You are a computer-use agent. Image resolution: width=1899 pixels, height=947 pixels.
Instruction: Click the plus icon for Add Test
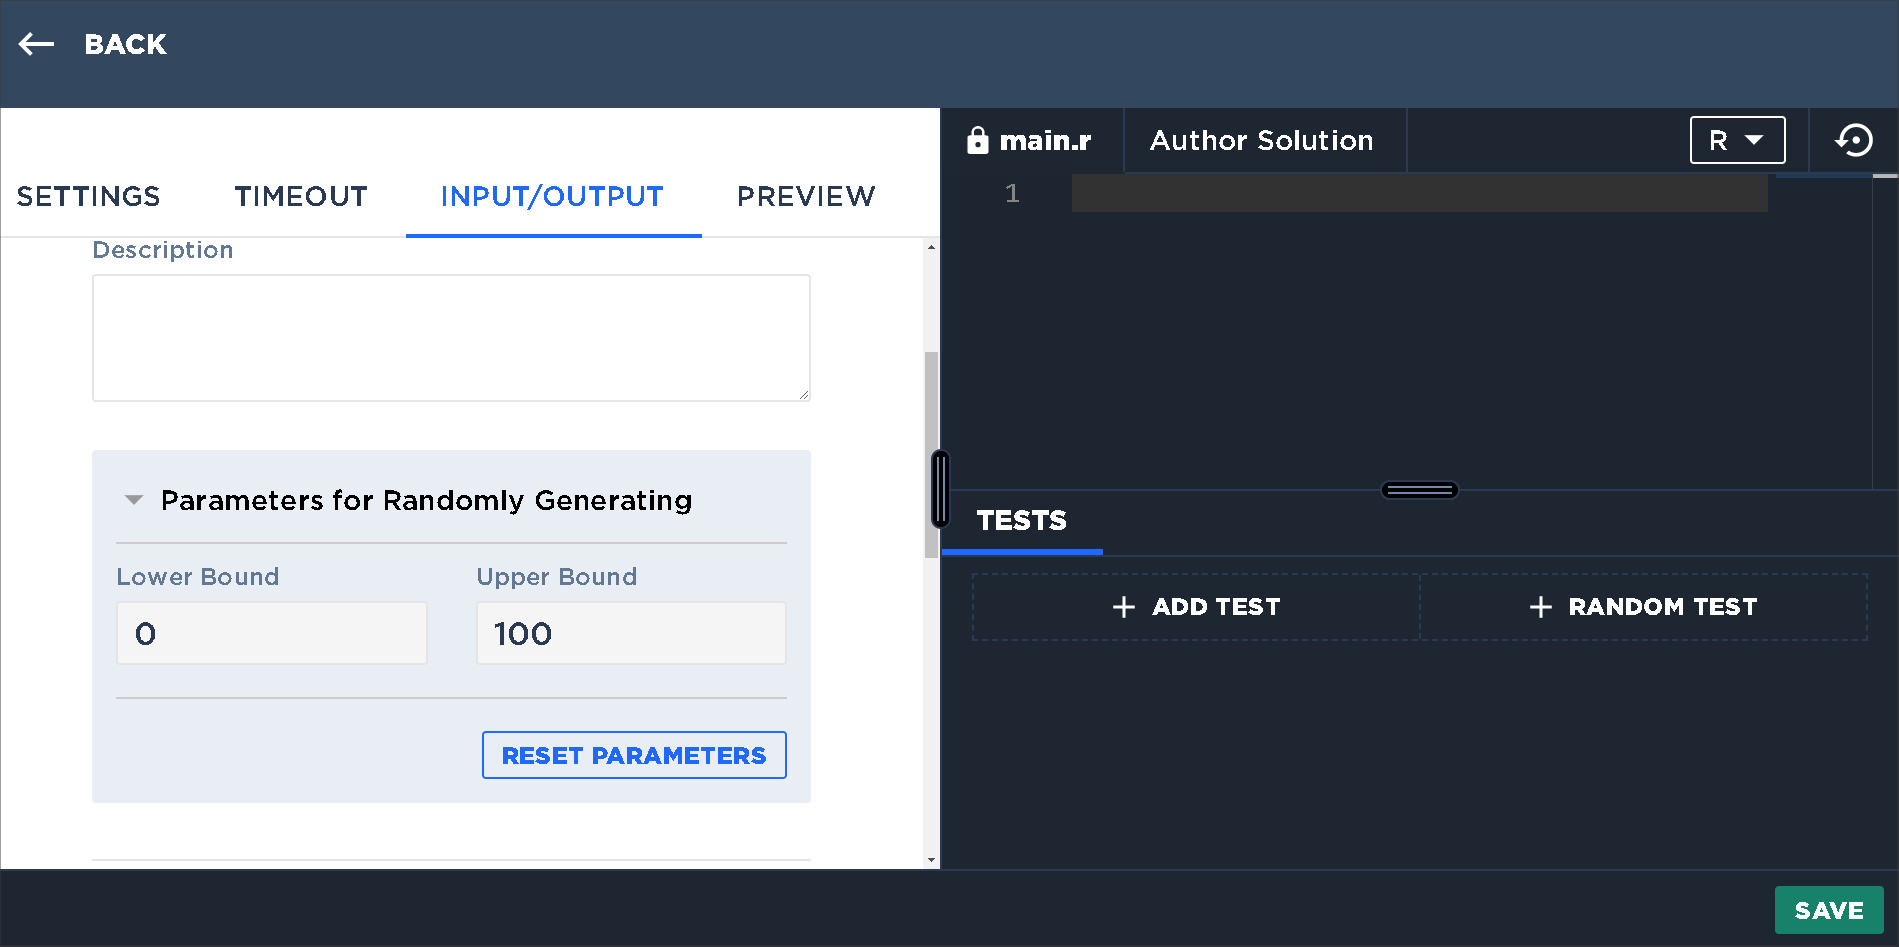pyautogui.click(x=1123, y=607)
